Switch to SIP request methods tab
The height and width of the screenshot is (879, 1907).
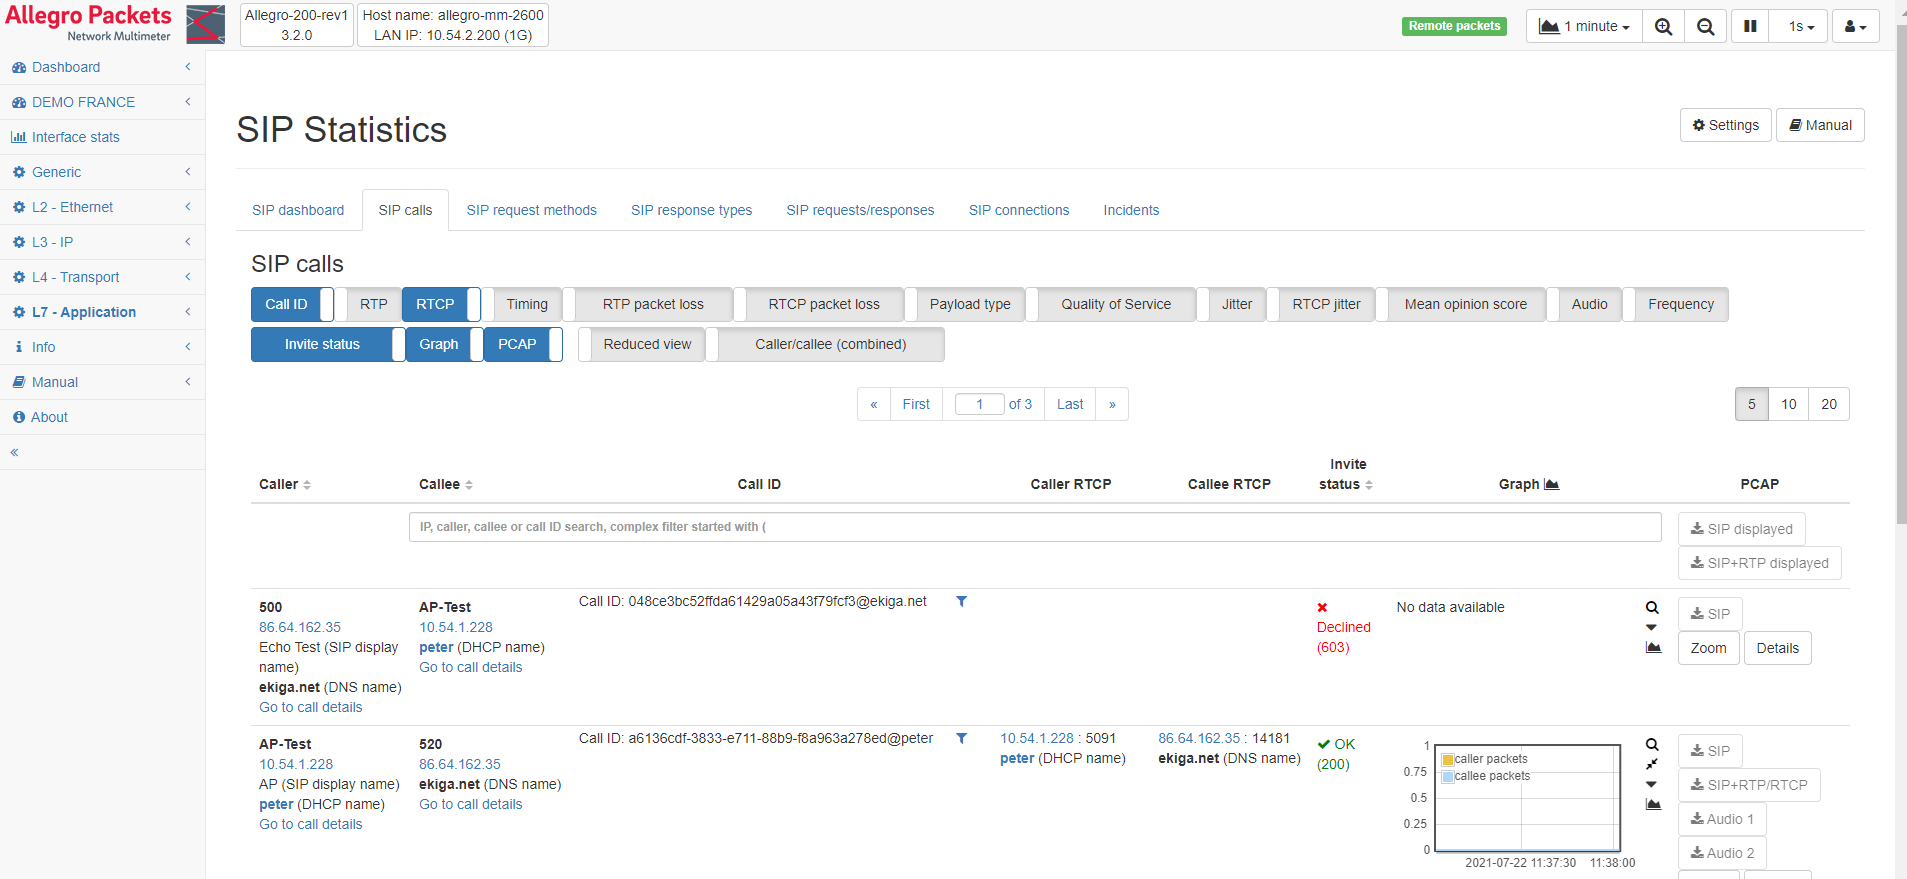tap(531, 210)
